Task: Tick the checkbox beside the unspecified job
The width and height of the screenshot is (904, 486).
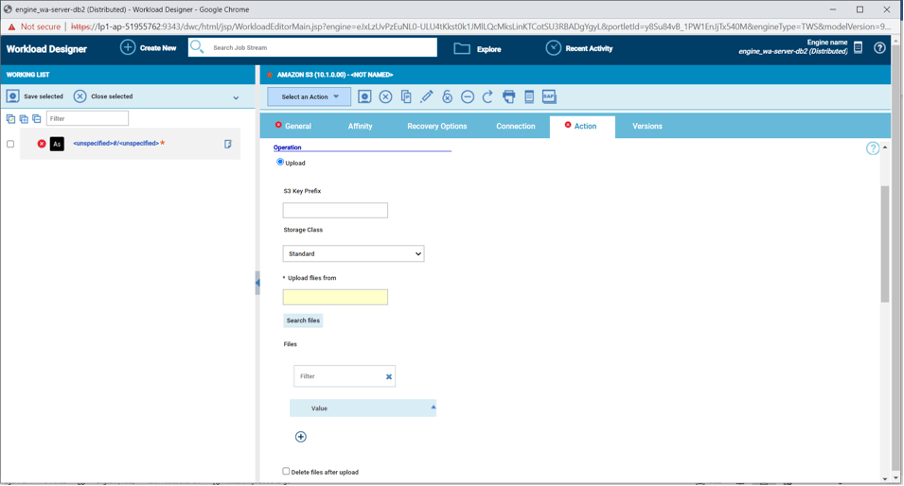Action: pyautogui.click(x=11, y=144)
